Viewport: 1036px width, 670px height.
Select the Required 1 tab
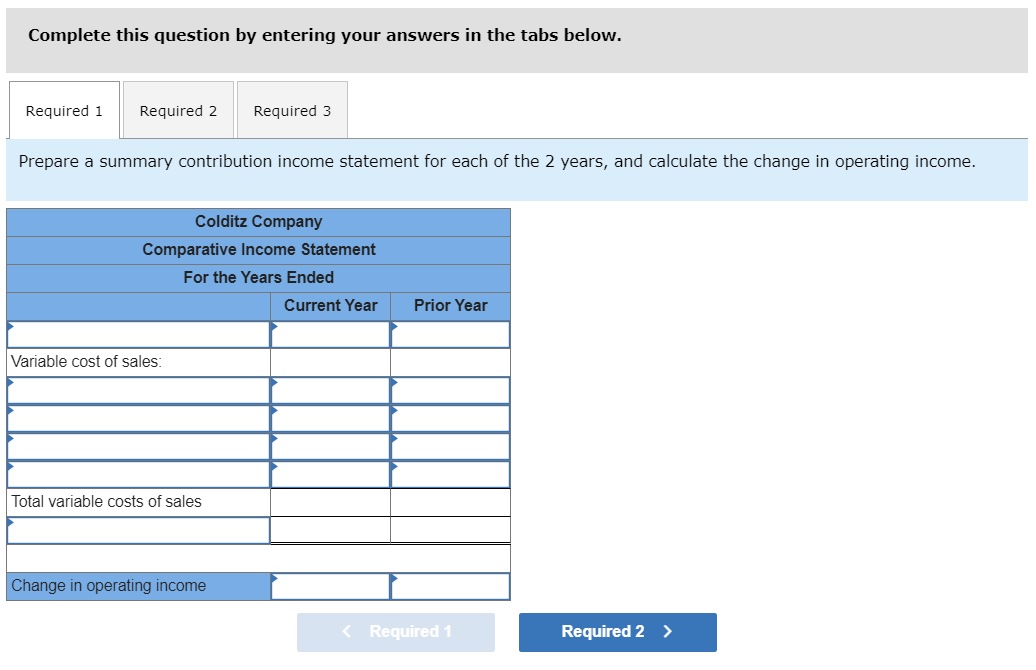64,111
